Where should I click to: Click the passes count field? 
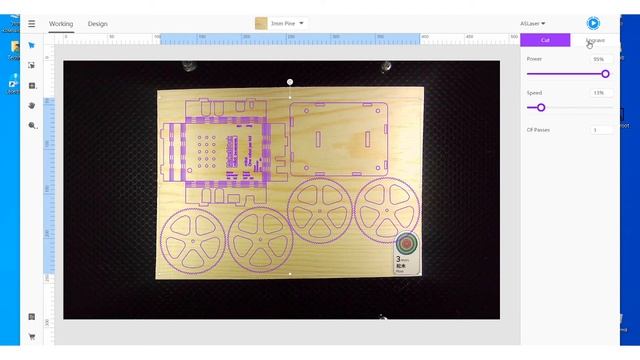601,130
